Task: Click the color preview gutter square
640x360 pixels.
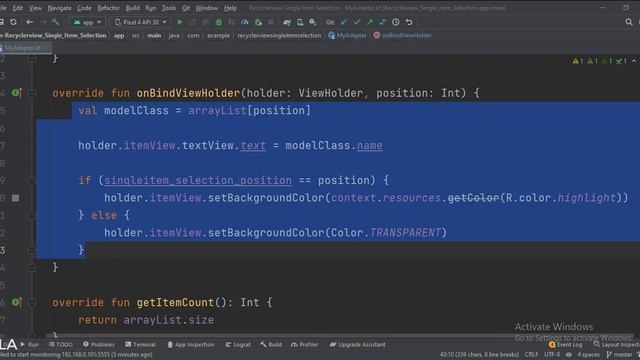Action: [16, 198]
